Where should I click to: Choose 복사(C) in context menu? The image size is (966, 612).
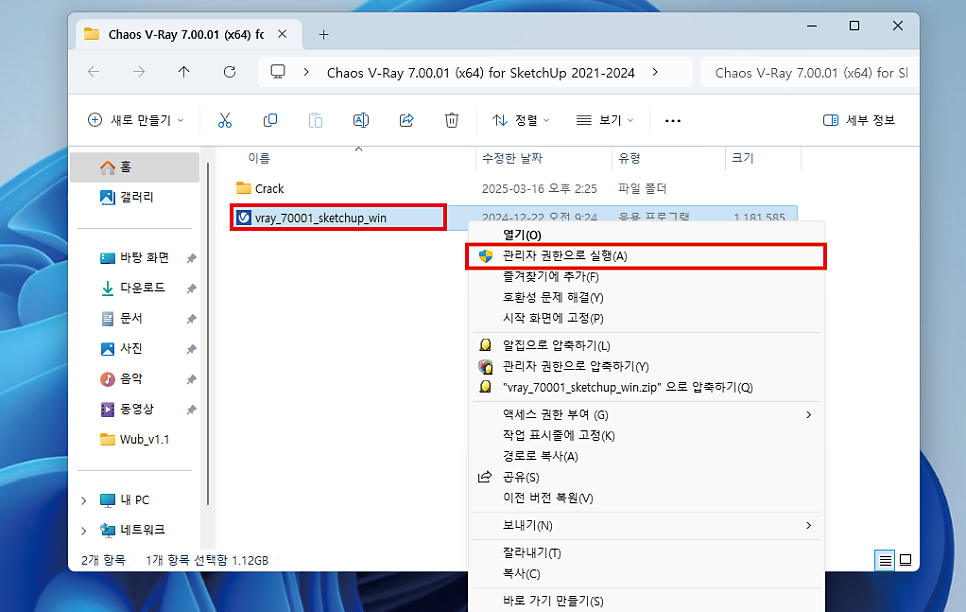[x=646, y=574]
